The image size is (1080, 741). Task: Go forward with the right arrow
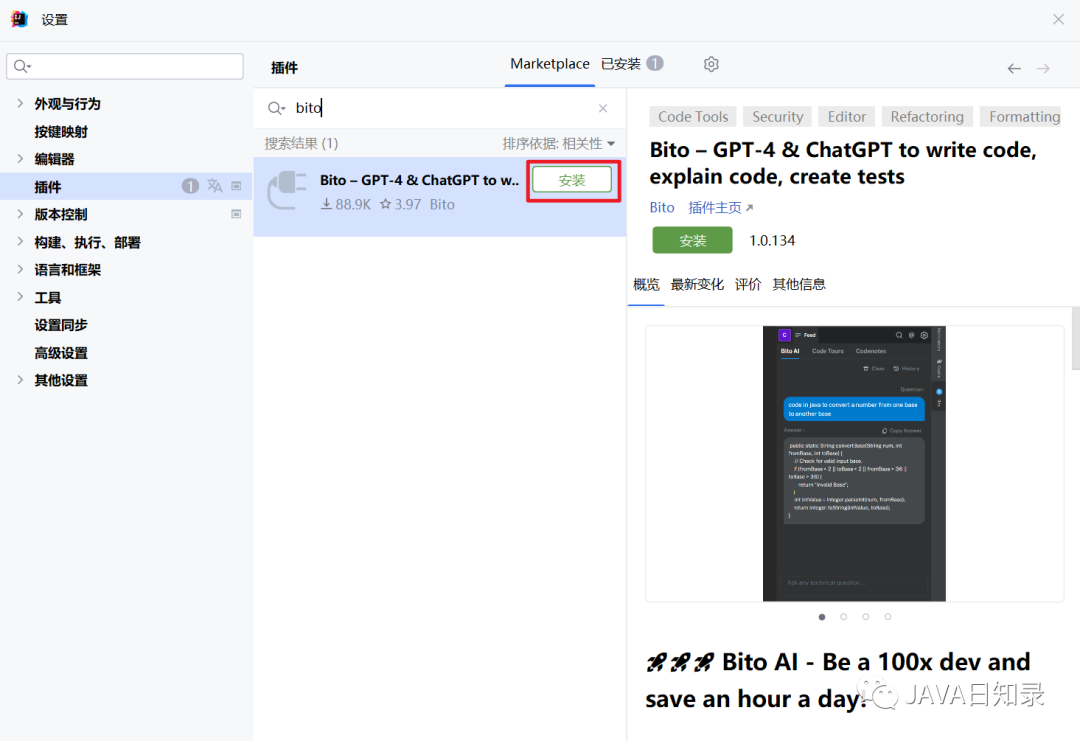pos(1043,68)
